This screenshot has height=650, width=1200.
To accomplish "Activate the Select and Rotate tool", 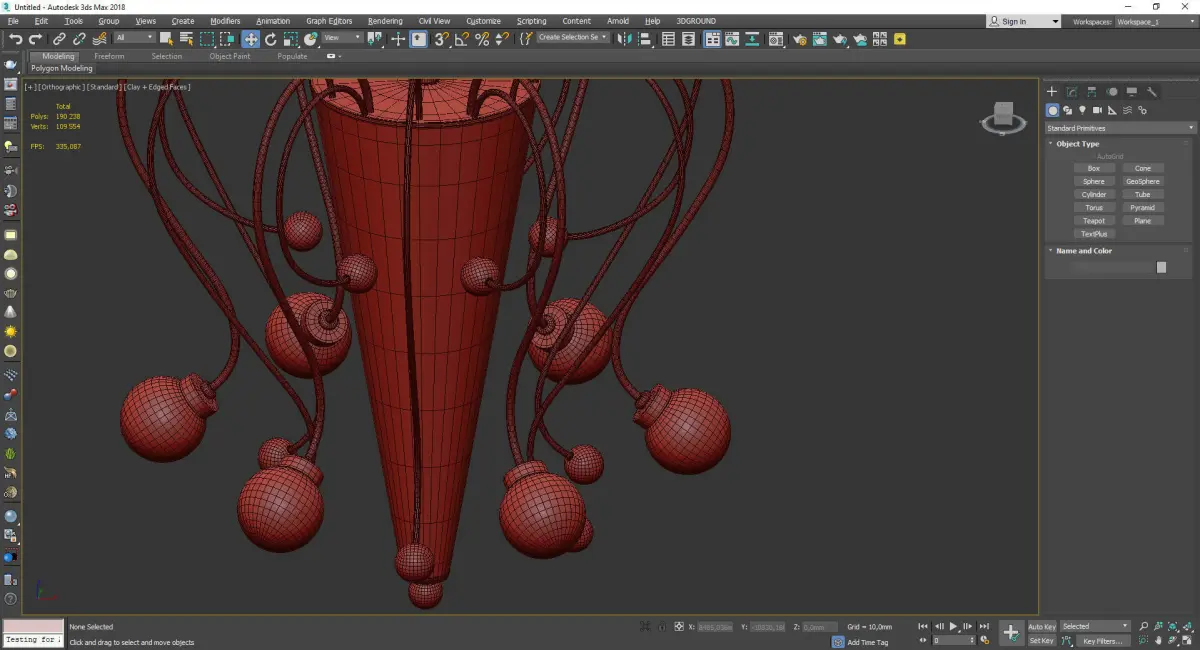I will tap(270, 39).
